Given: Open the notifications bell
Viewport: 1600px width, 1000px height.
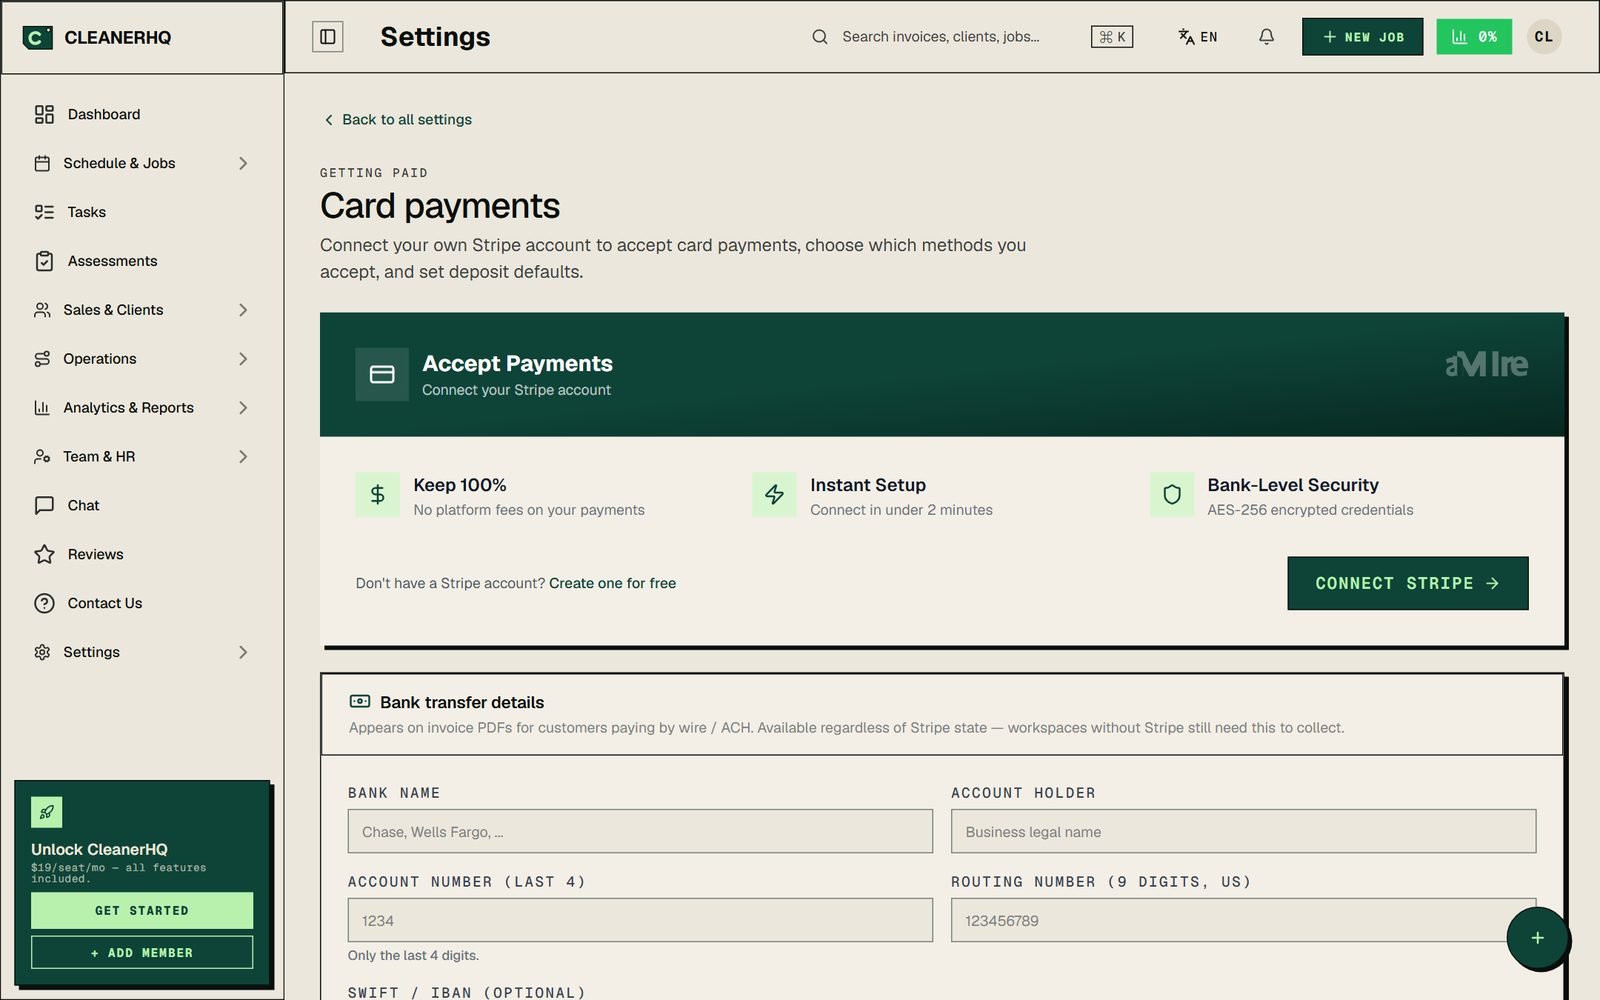Looking at the screenshot, I should [x=1266, y=37].
